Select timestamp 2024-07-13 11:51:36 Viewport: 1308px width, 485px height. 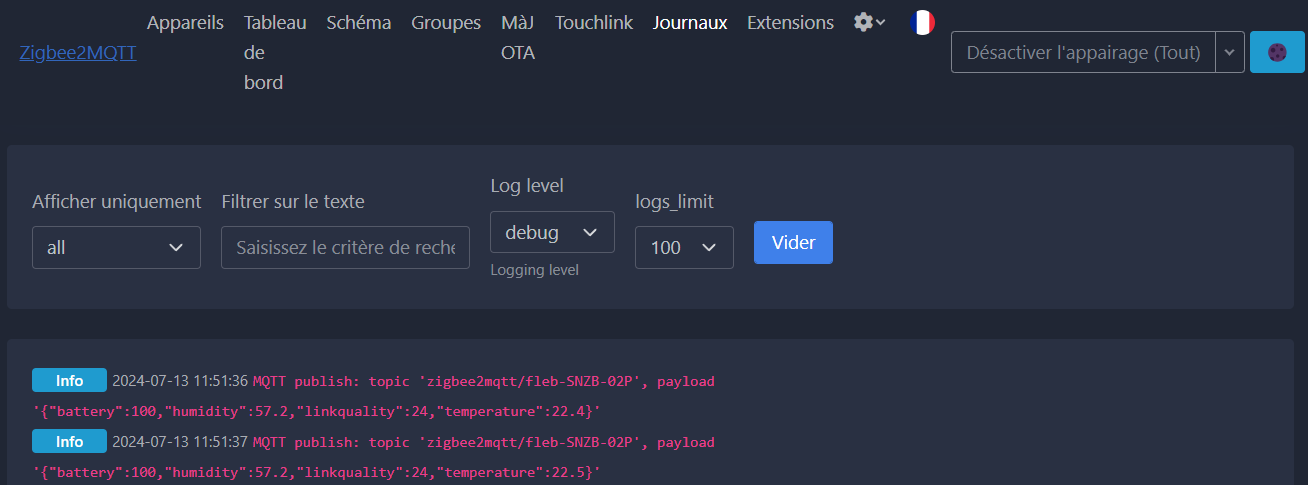tap(180, 381)
